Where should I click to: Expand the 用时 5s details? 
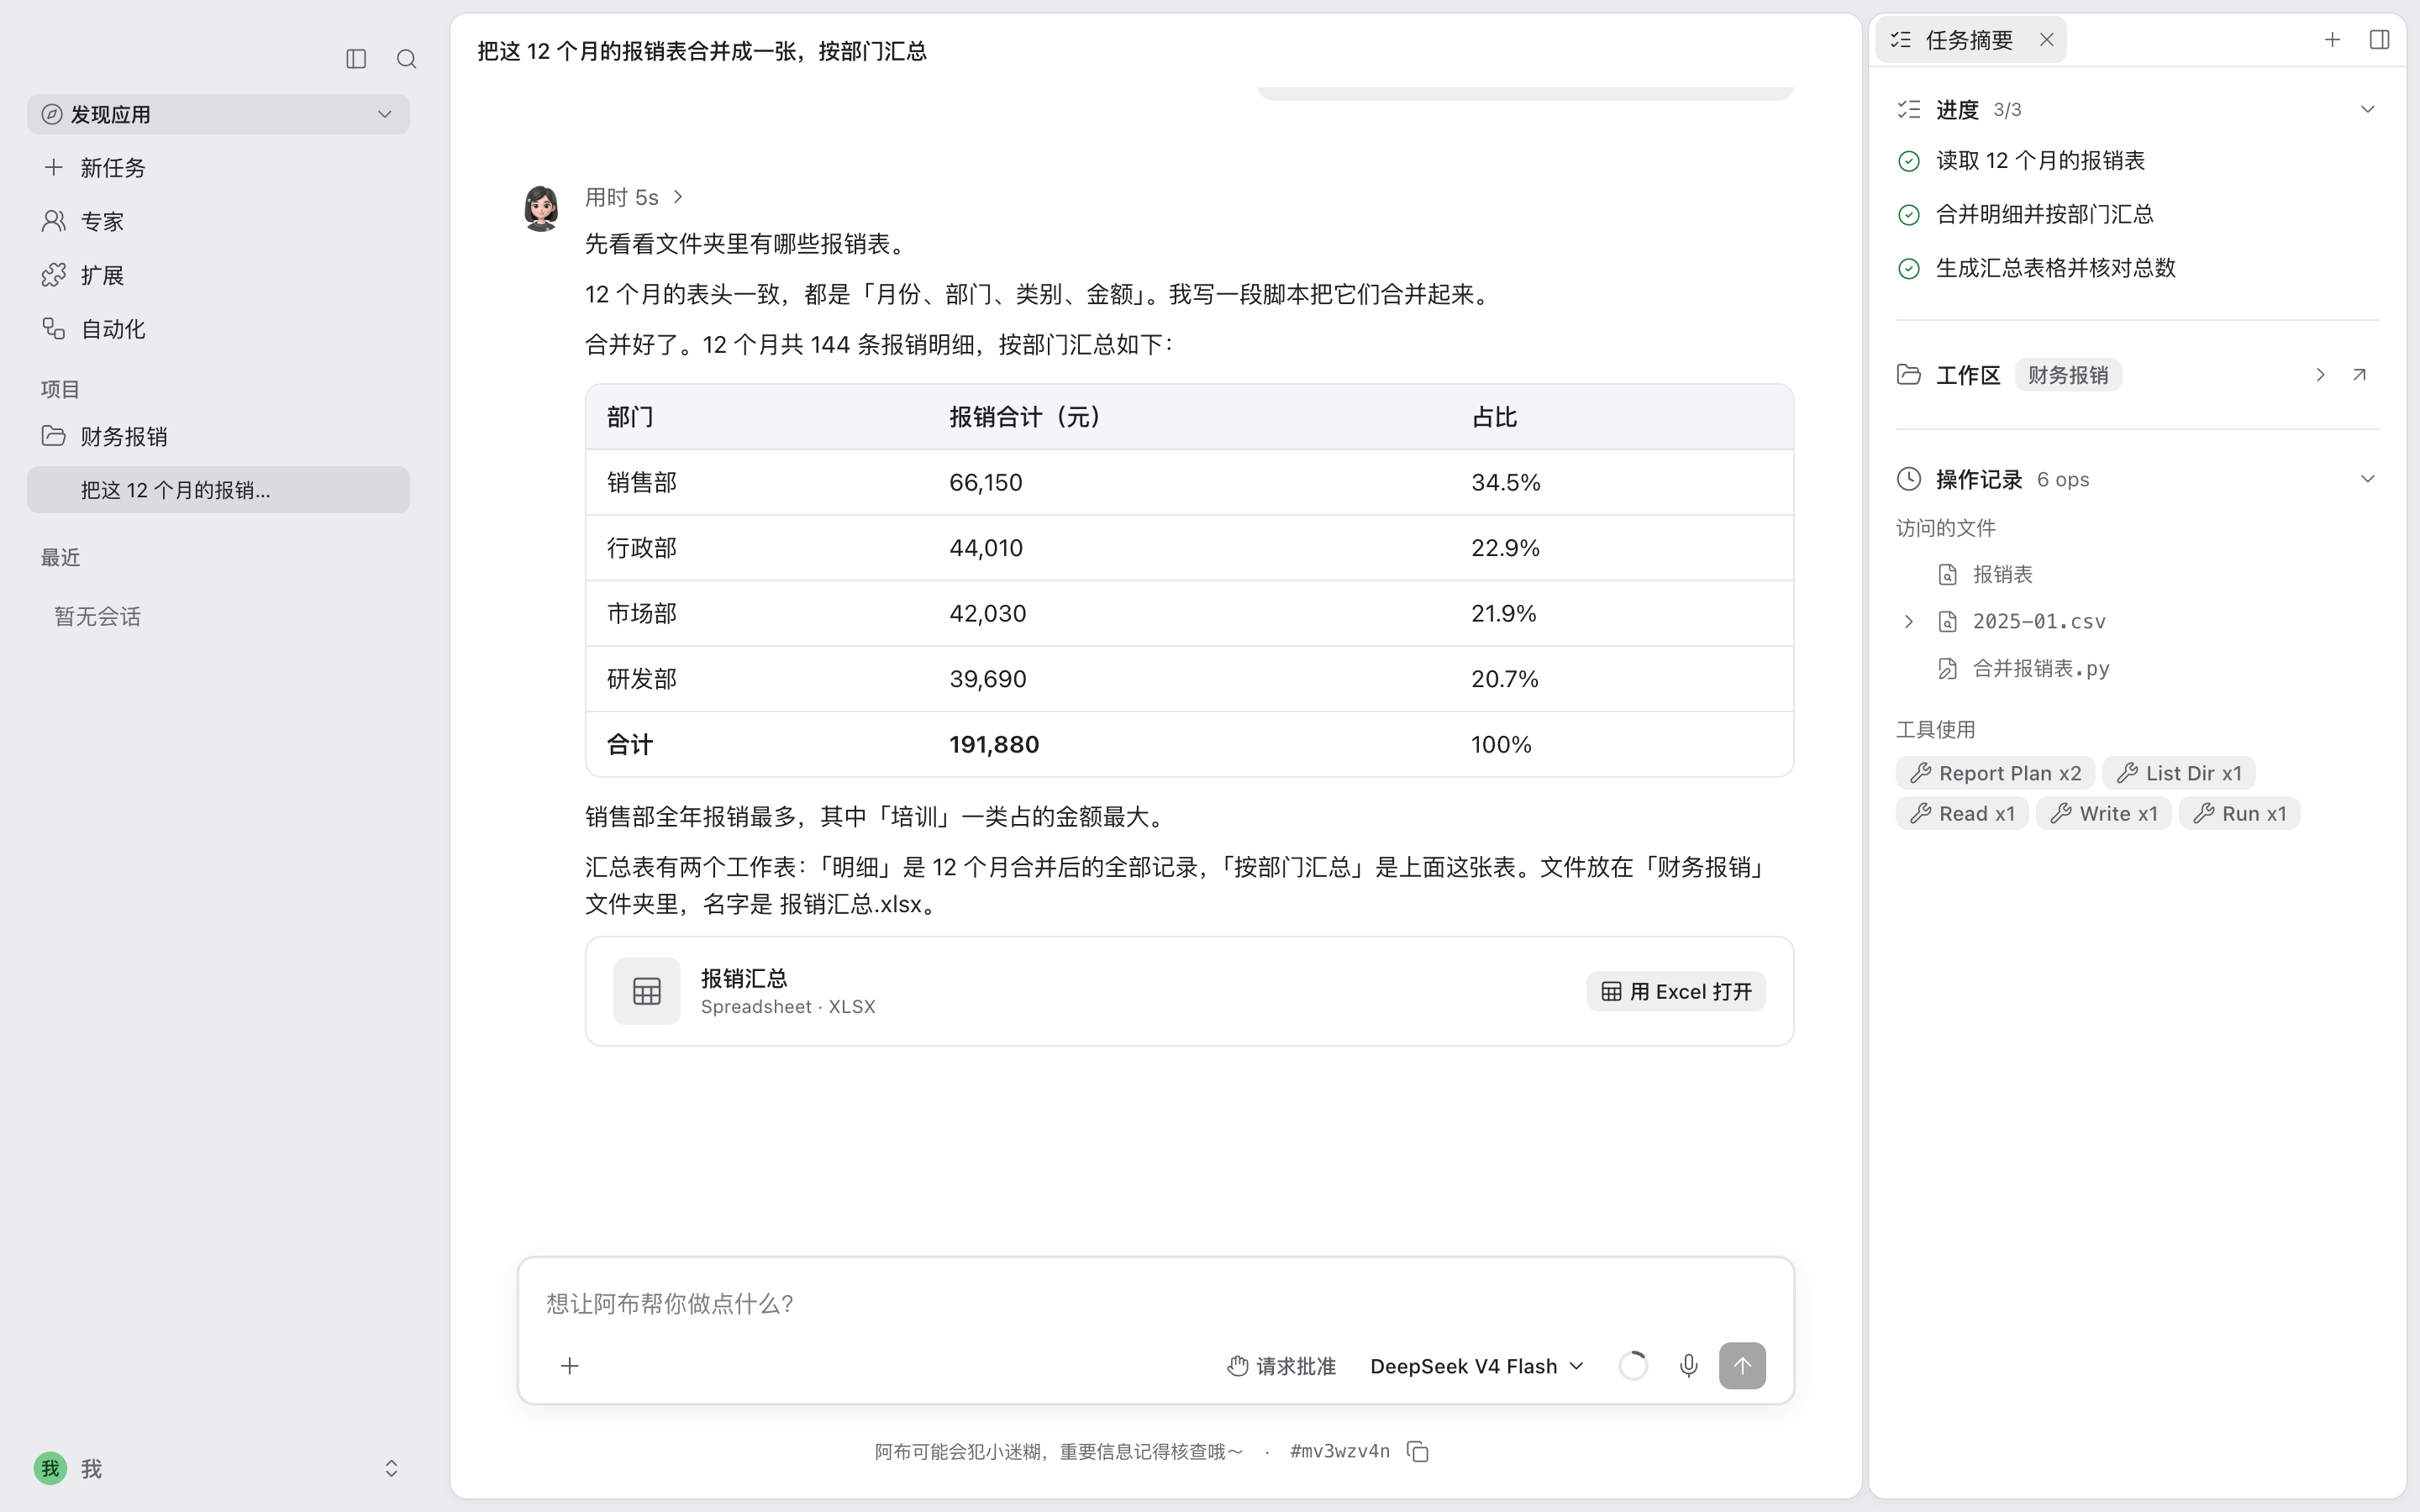pyautogui.click(x=634, y=197)
